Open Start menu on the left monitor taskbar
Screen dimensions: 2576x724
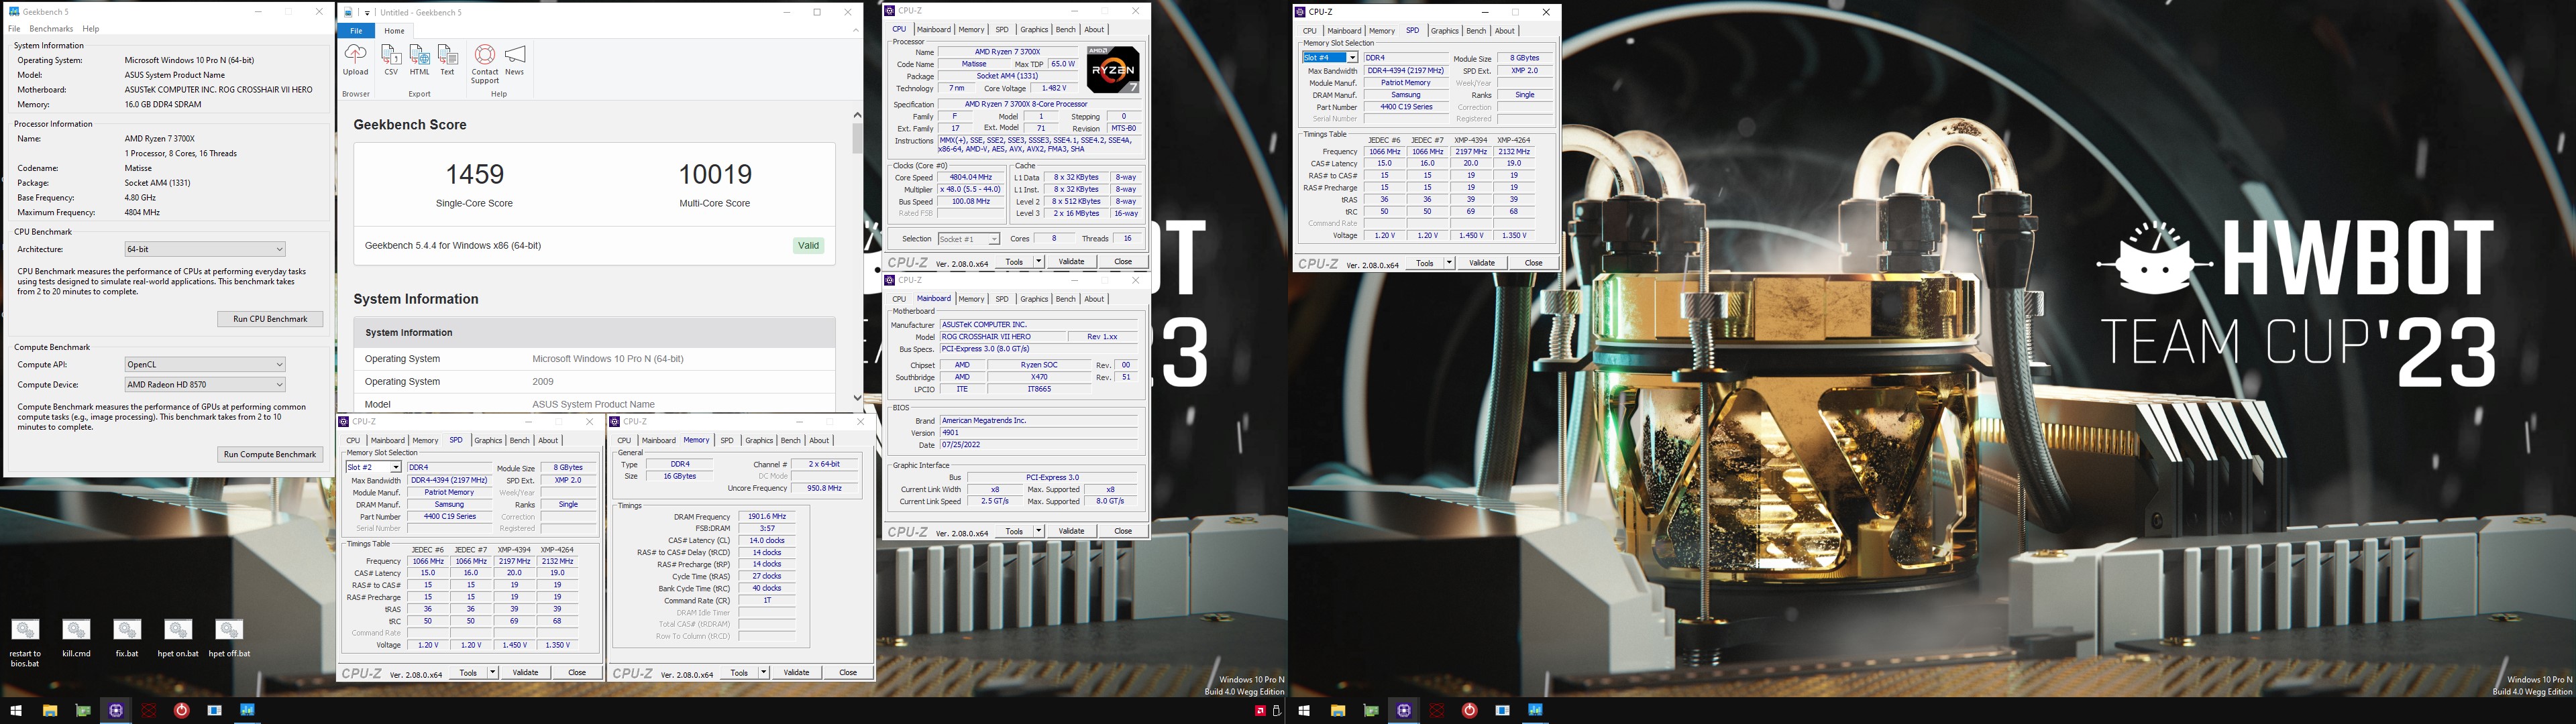[x=16, y=710]
